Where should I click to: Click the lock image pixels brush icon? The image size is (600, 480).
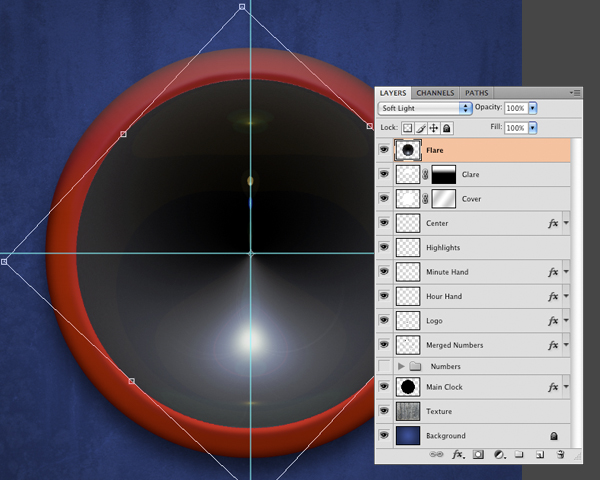(421, 128)
